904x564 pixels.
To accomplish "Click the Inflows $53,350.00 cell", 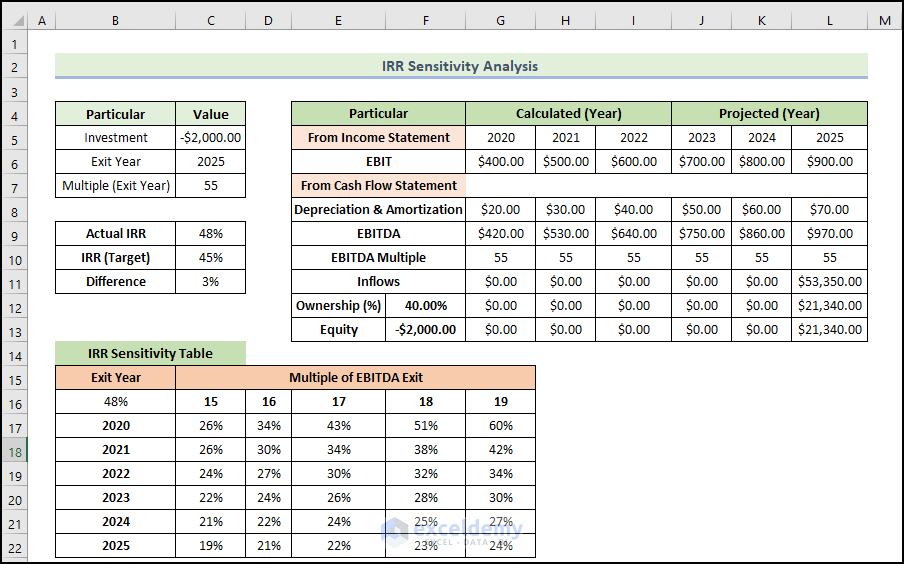I will (x=829, y=281).
